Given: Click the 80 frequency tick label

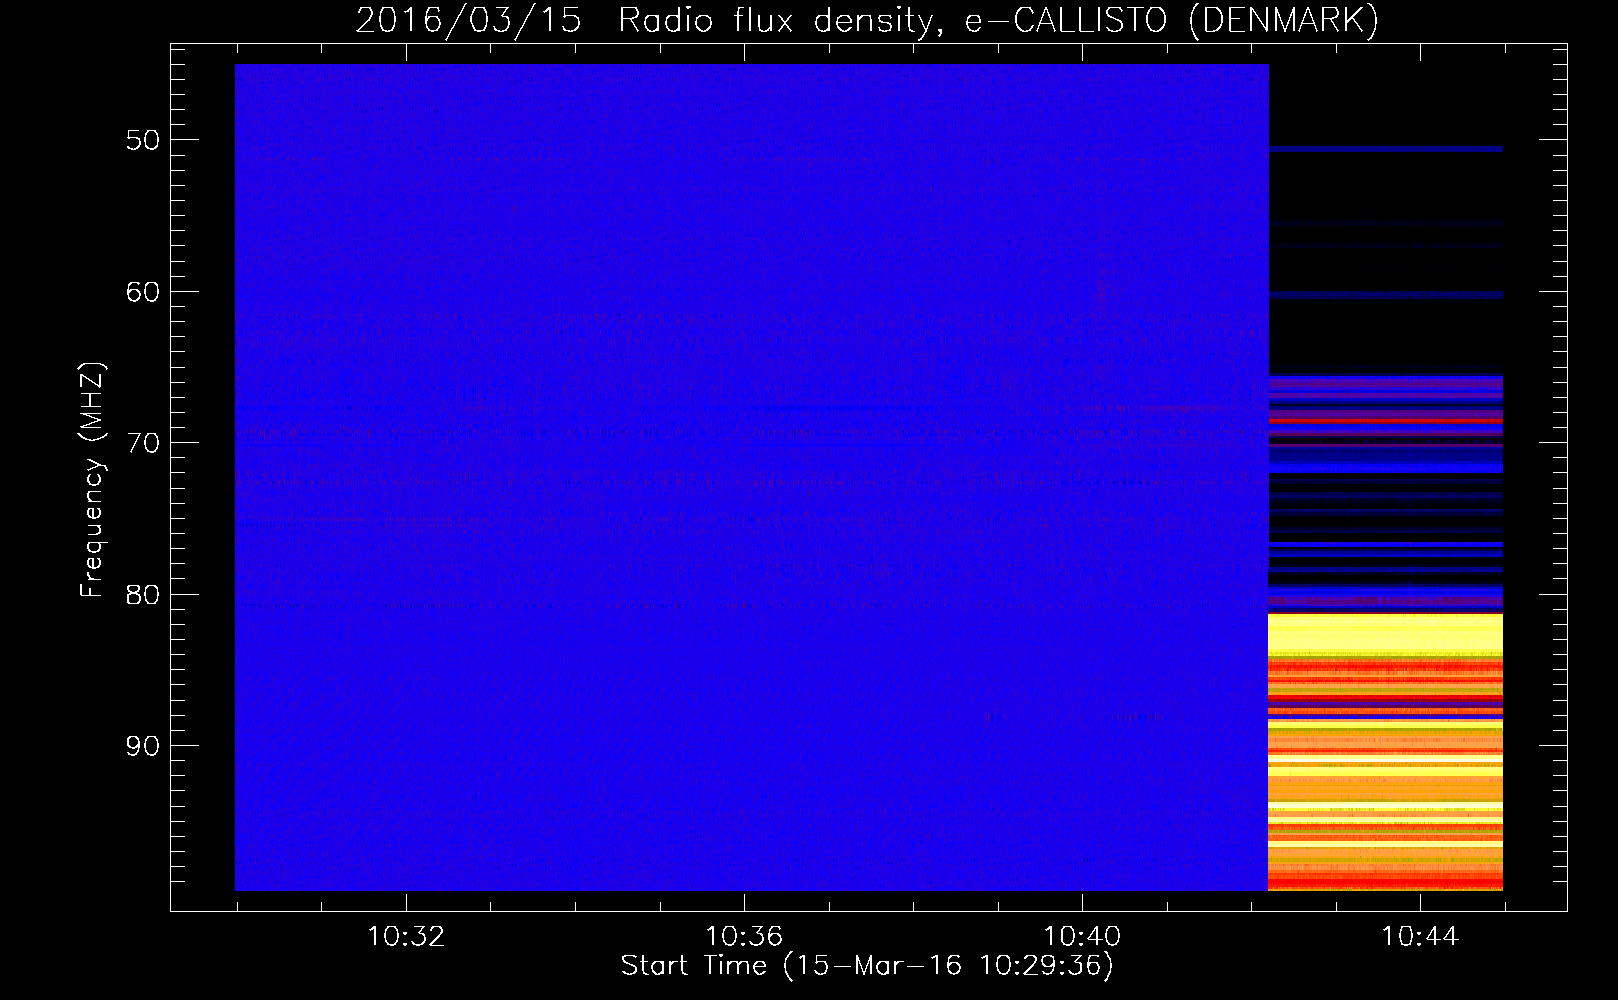Looking at the screenshot, I should (143, 595).
